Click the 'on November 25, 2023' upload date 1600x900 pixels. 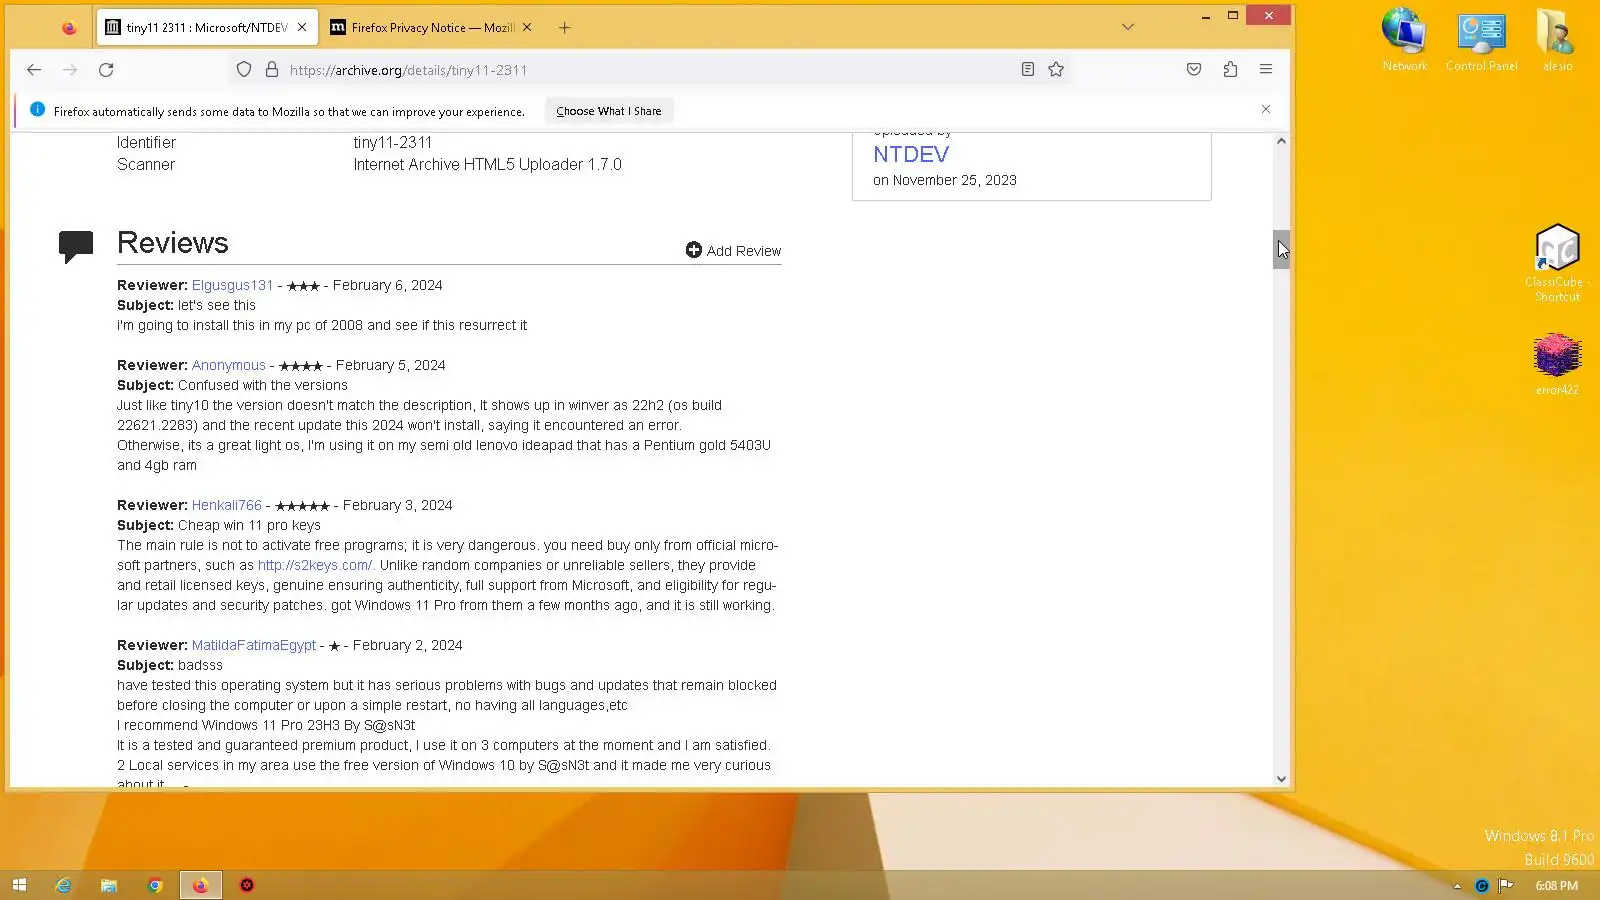945,181
